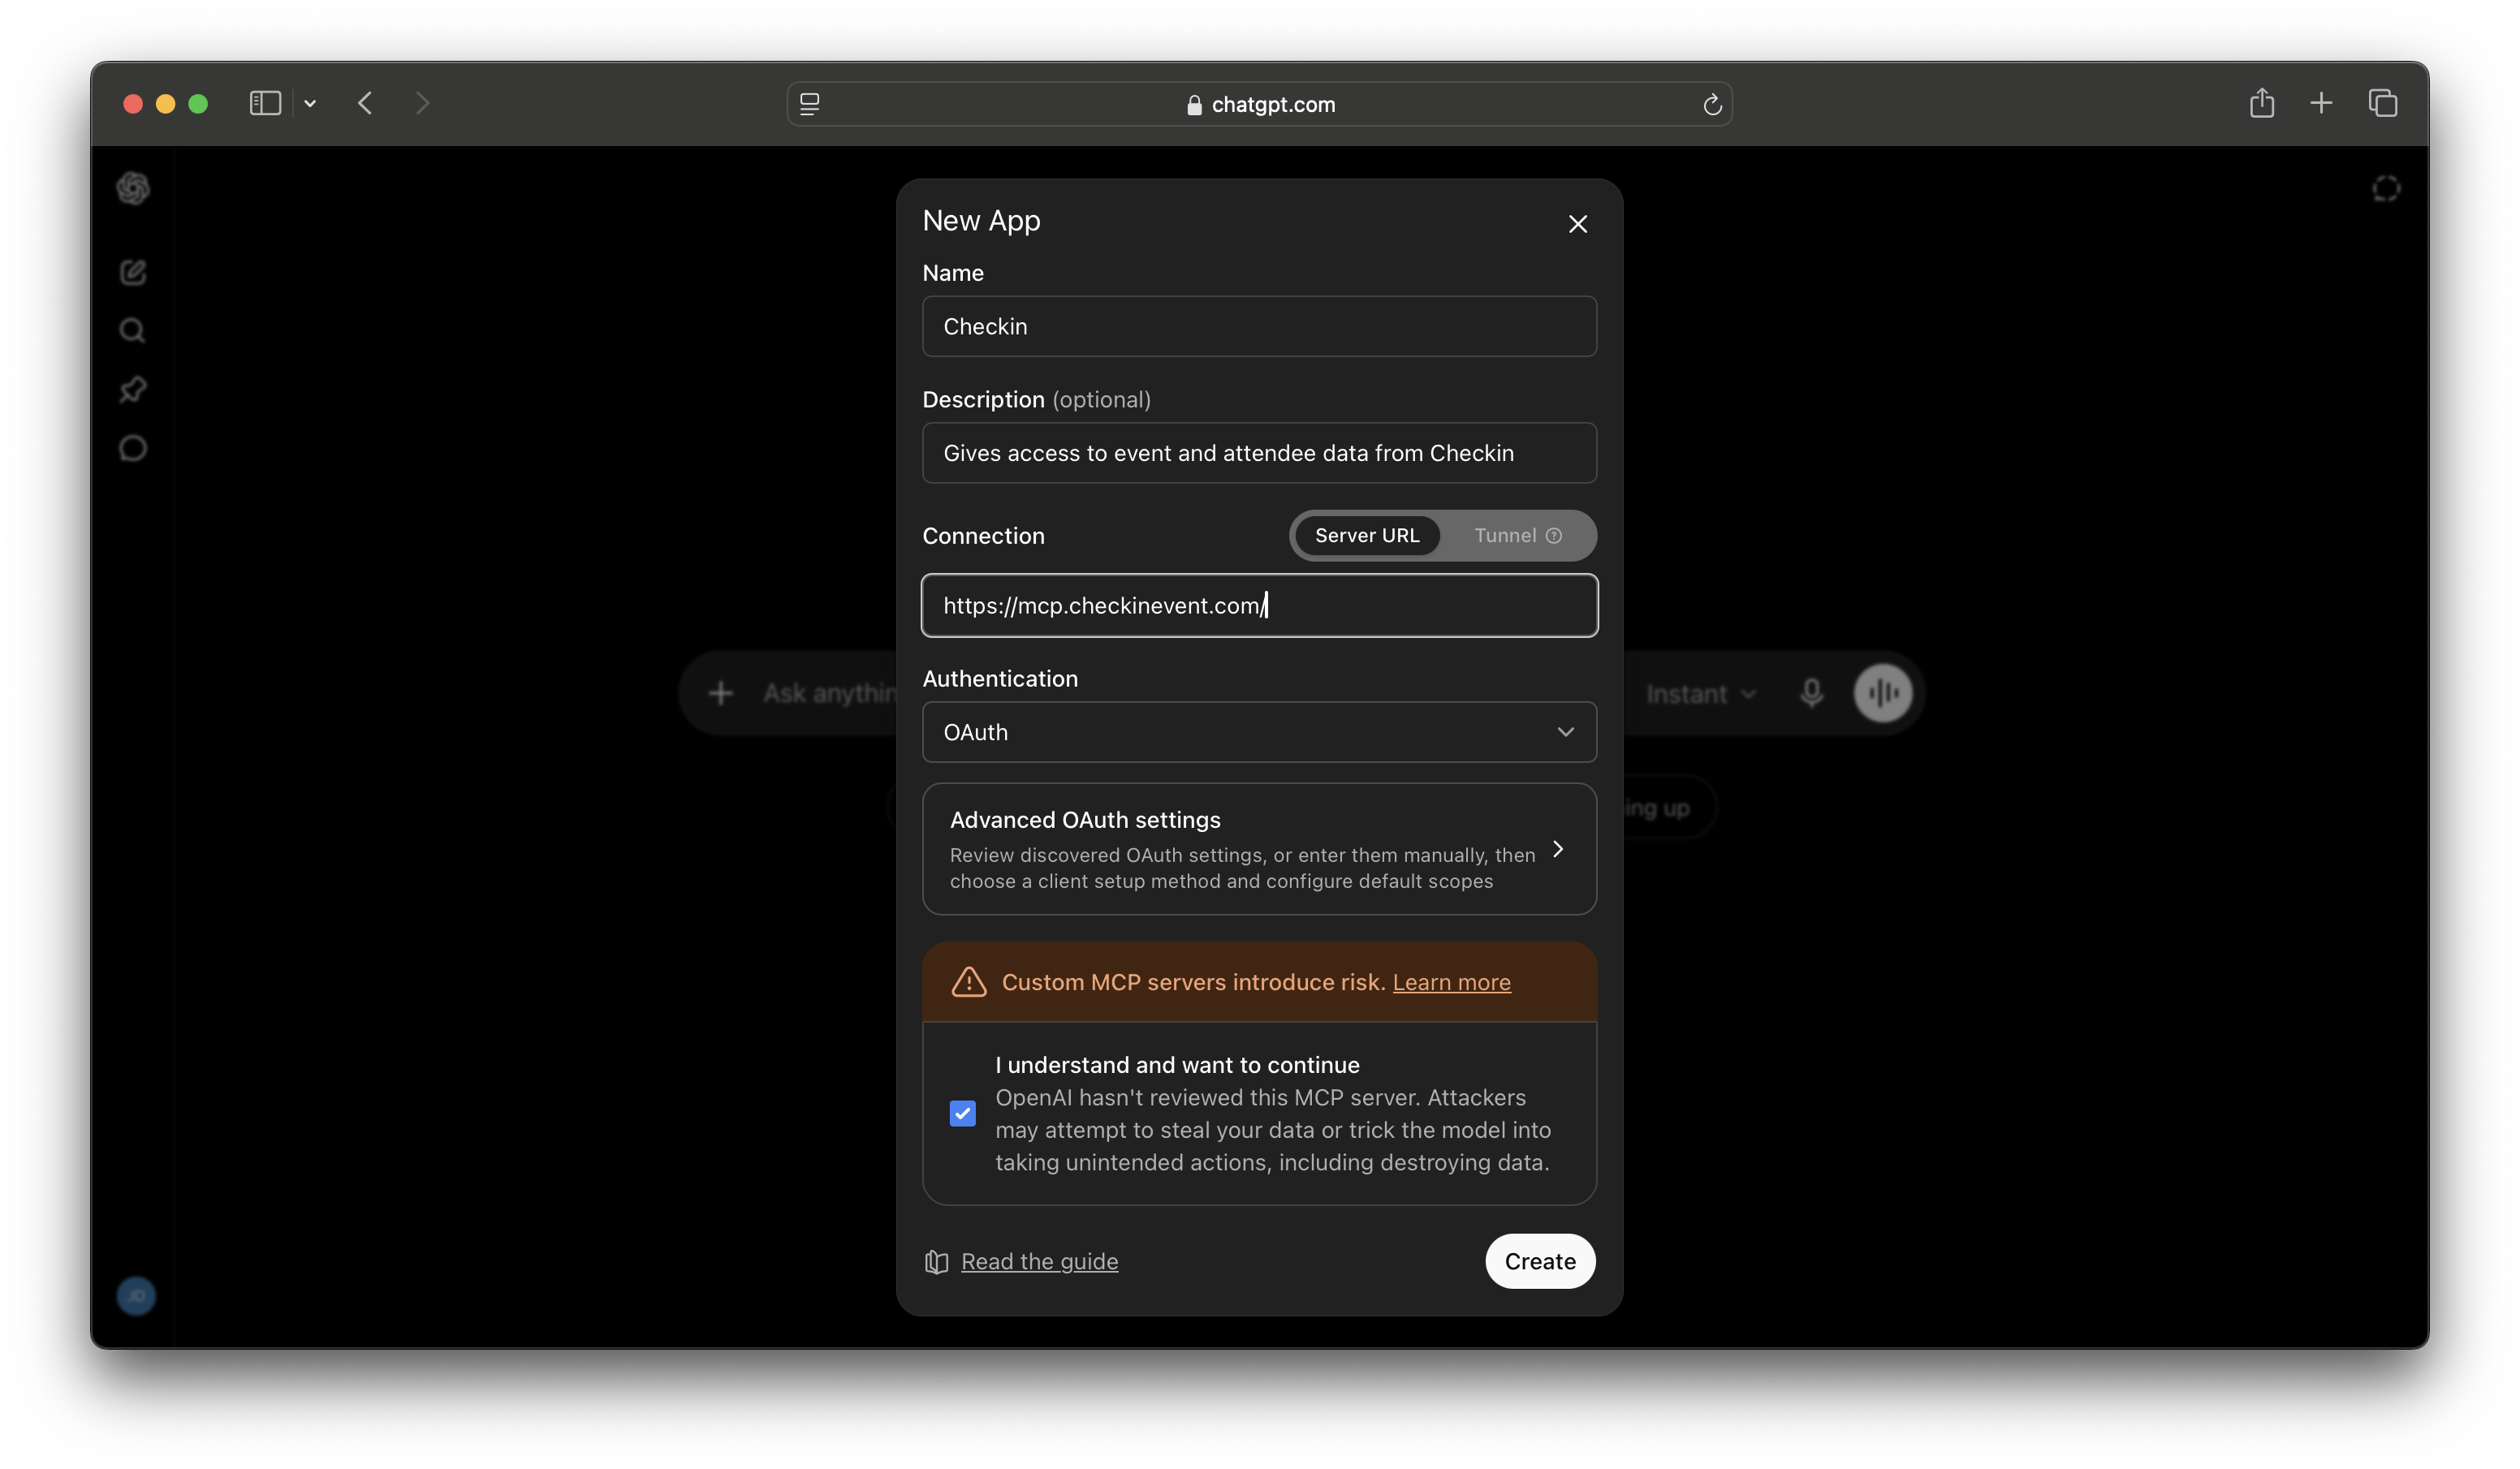Go back to the previous page in Safari
The image size is (2520, 1469).
click(365, 103)
